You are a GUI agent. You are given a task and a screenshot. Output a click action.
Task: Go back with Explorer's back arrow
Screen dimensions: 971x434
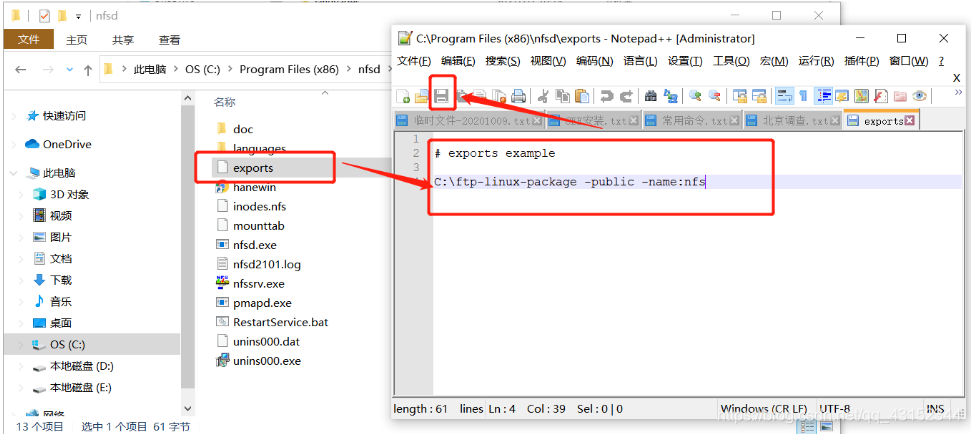pyautogui.click(x=20, y=70)
